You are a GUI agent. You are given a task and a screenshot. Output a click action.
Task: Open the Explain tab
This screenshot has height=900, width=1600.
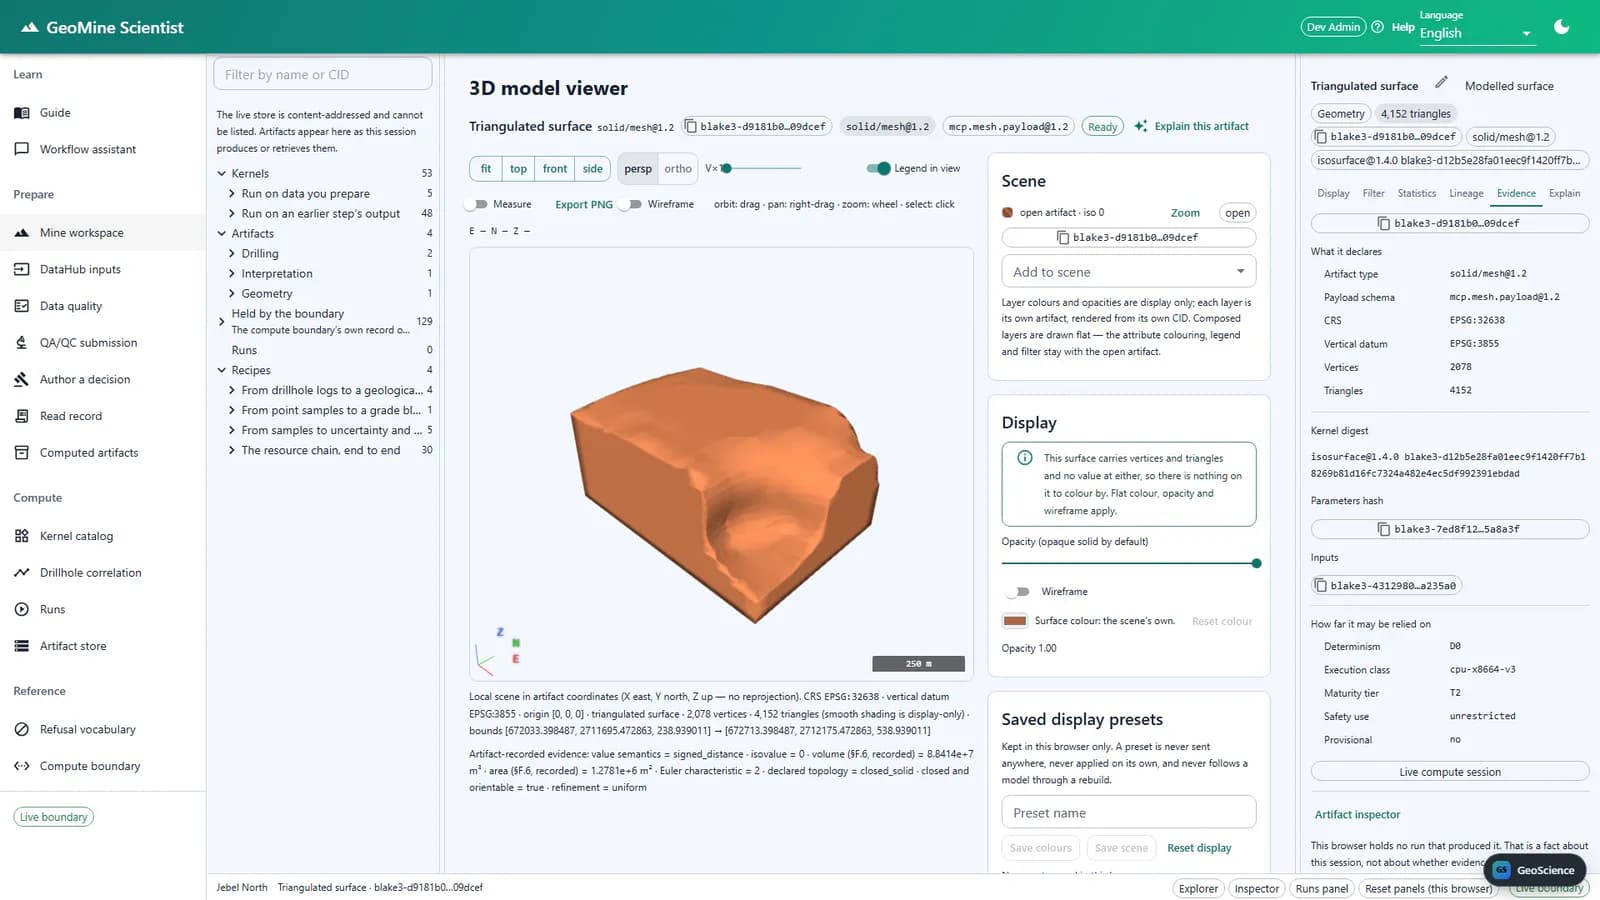click(1564, 193)
